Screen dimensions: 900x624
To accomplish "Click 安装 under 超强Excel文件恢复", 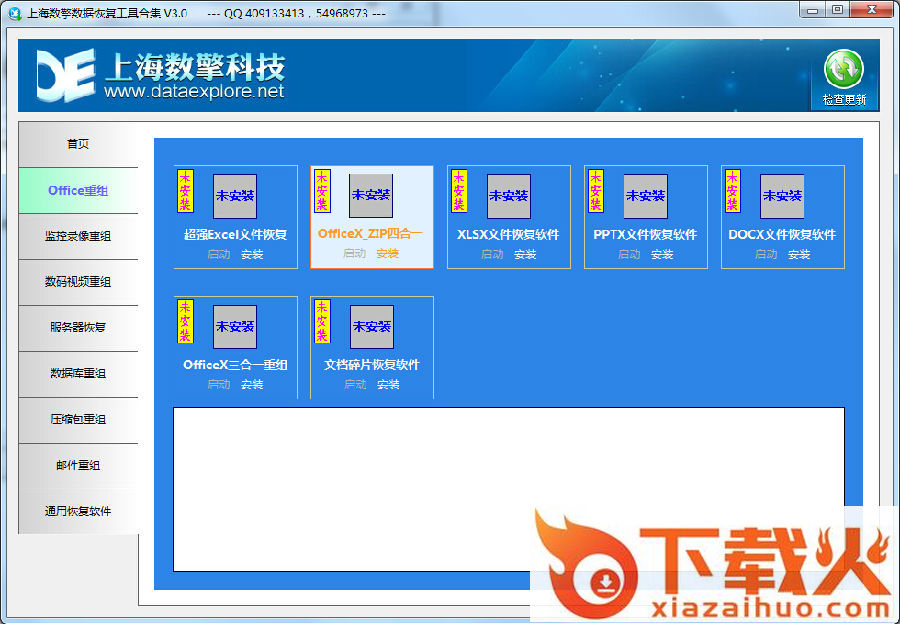I will tap(252, 254).
